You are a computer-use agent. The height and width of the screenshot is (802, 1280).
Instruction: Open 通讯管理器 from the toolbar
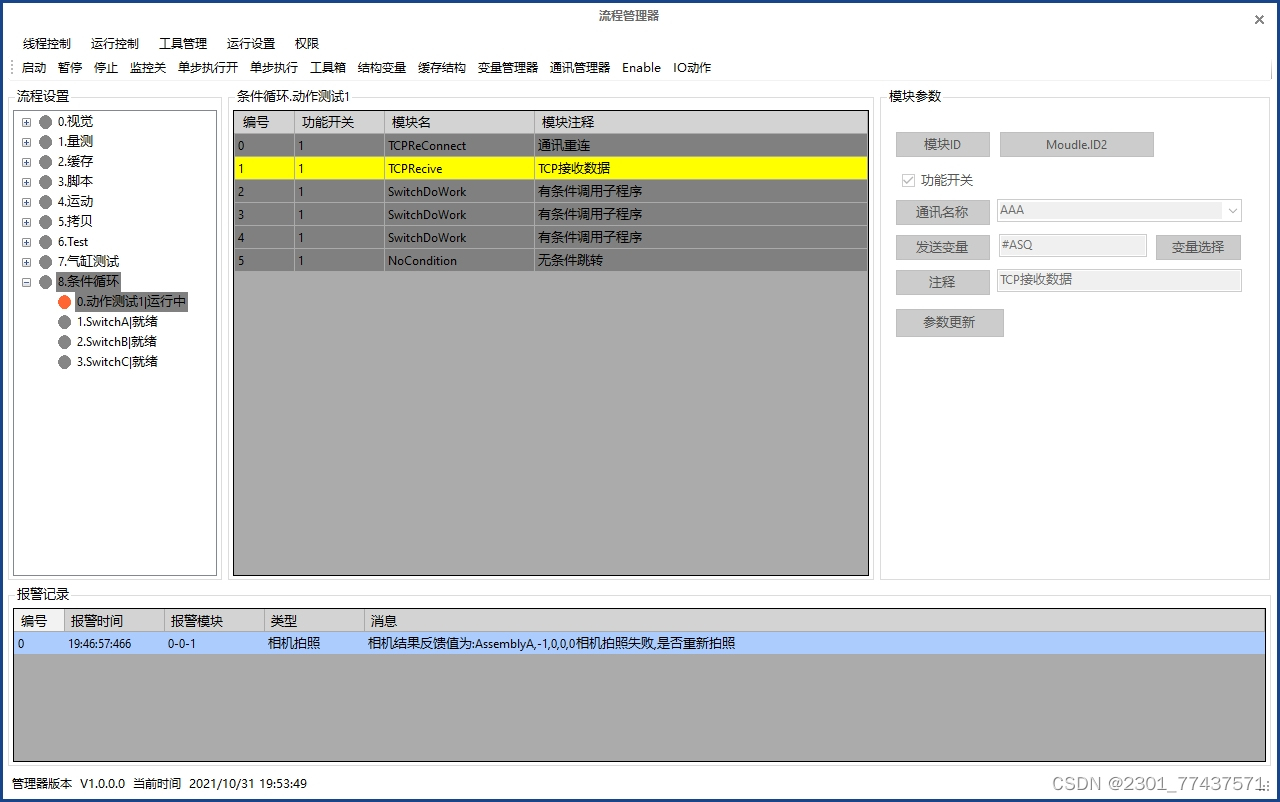580,68
